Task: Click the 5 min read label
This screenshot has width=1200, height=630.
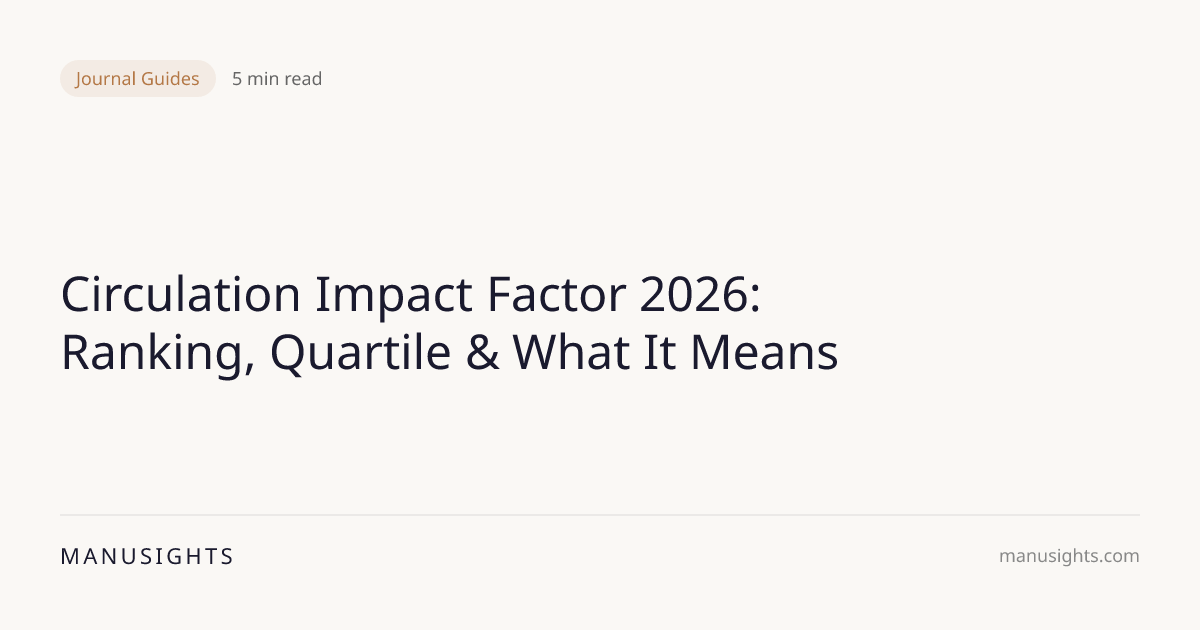Action: click(277, 79)
